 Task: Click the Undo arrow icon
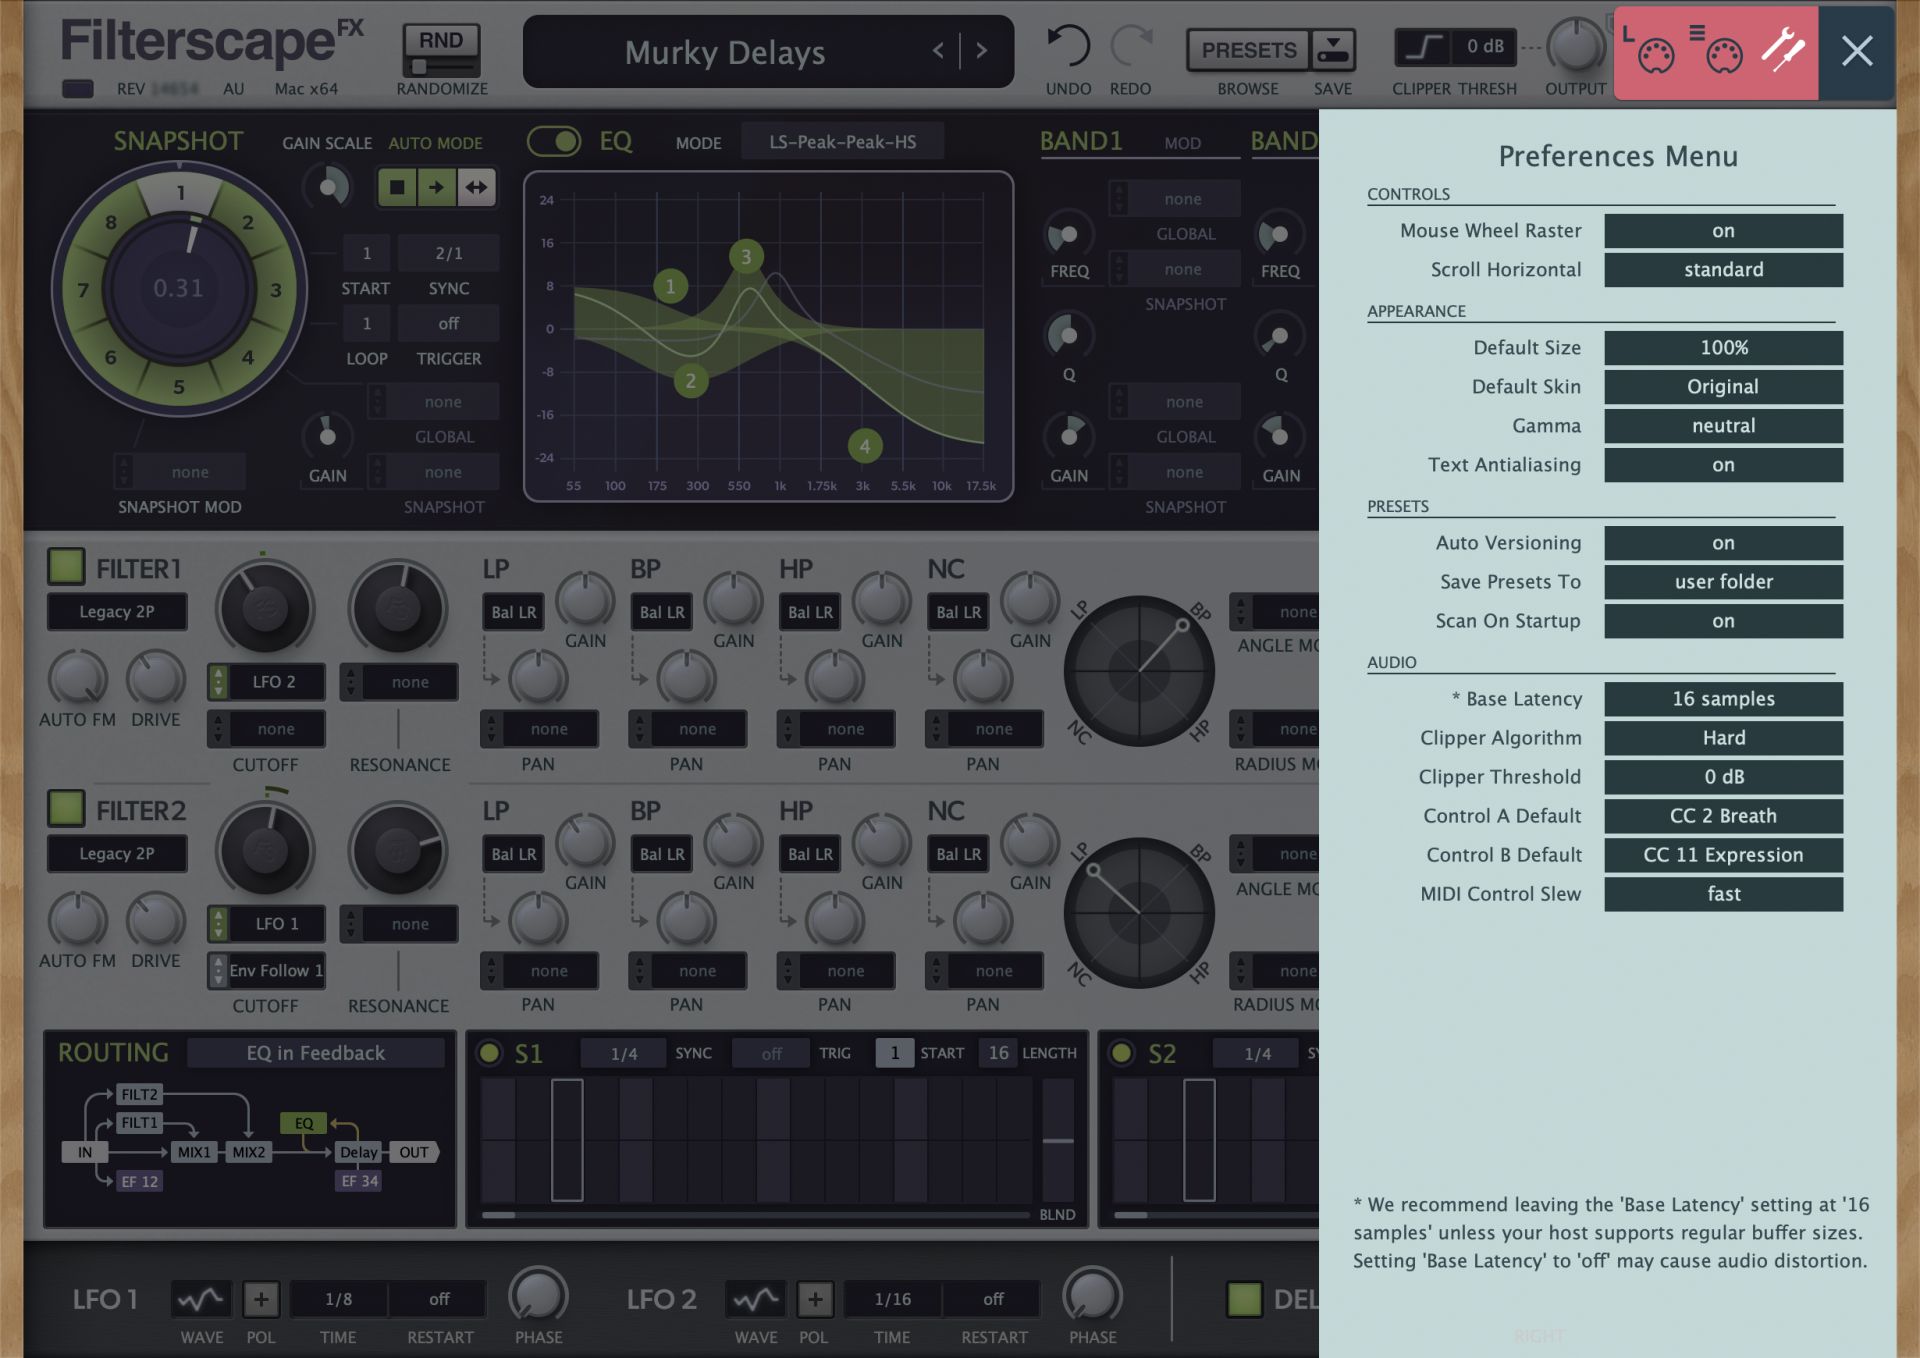click(1067, 47)
